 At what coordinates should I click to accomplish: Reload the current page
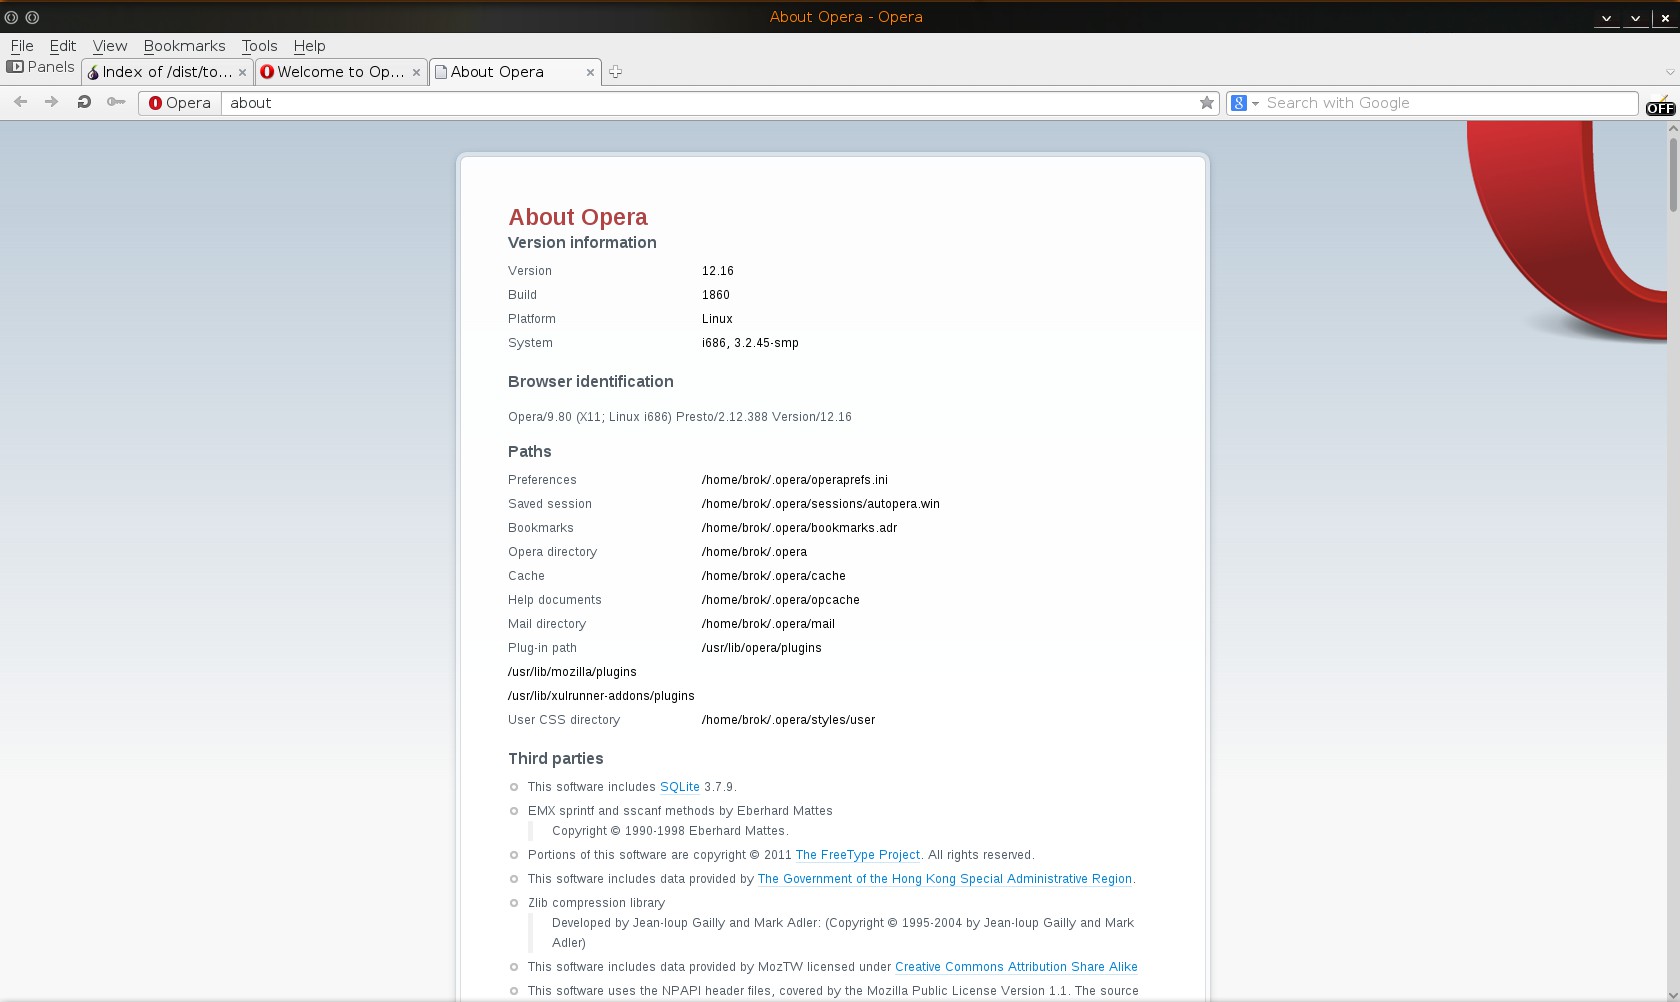pos(84,102)
